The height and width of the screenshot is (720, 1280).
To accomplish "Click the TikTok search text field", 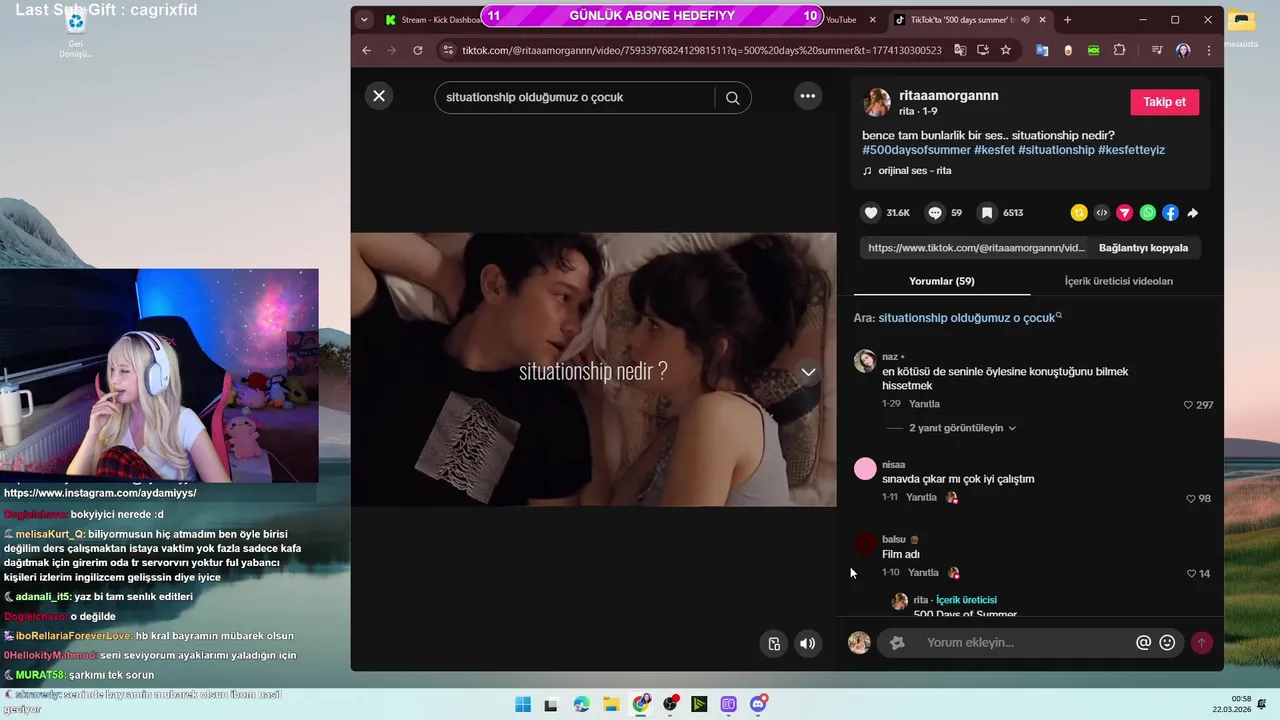I will tap(575, 97).
